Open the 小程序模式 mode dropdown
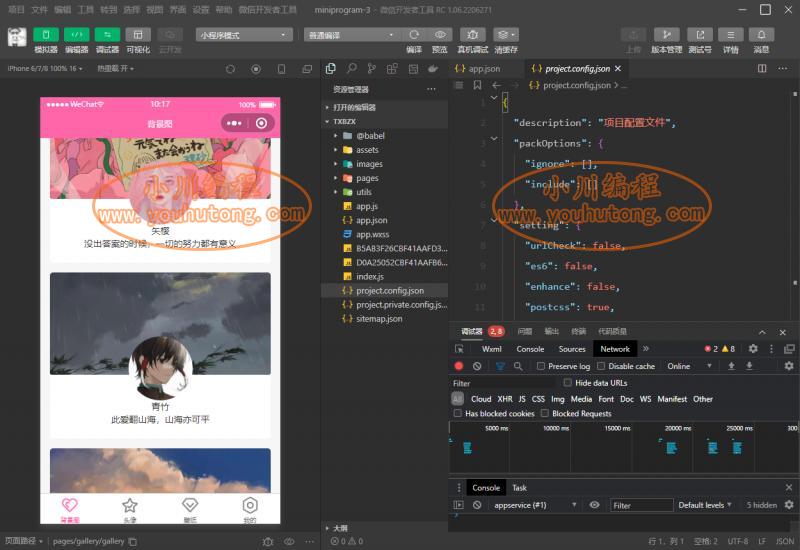800x550 pixels. point(244,35)
